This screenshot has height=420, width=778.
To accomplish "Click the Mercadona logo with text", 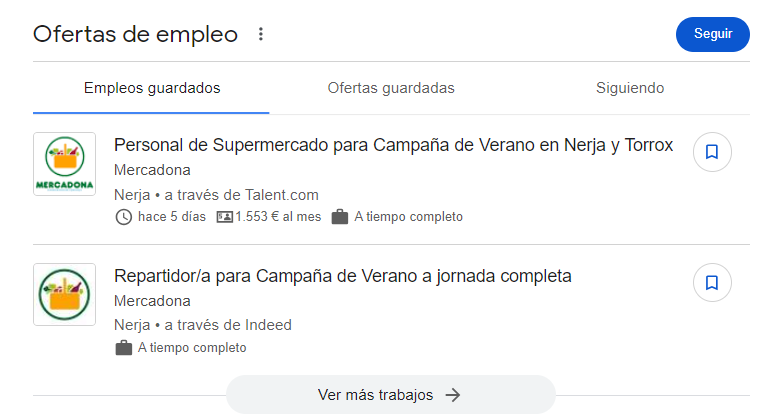I will pyautogui.click(x=64, y=164).
